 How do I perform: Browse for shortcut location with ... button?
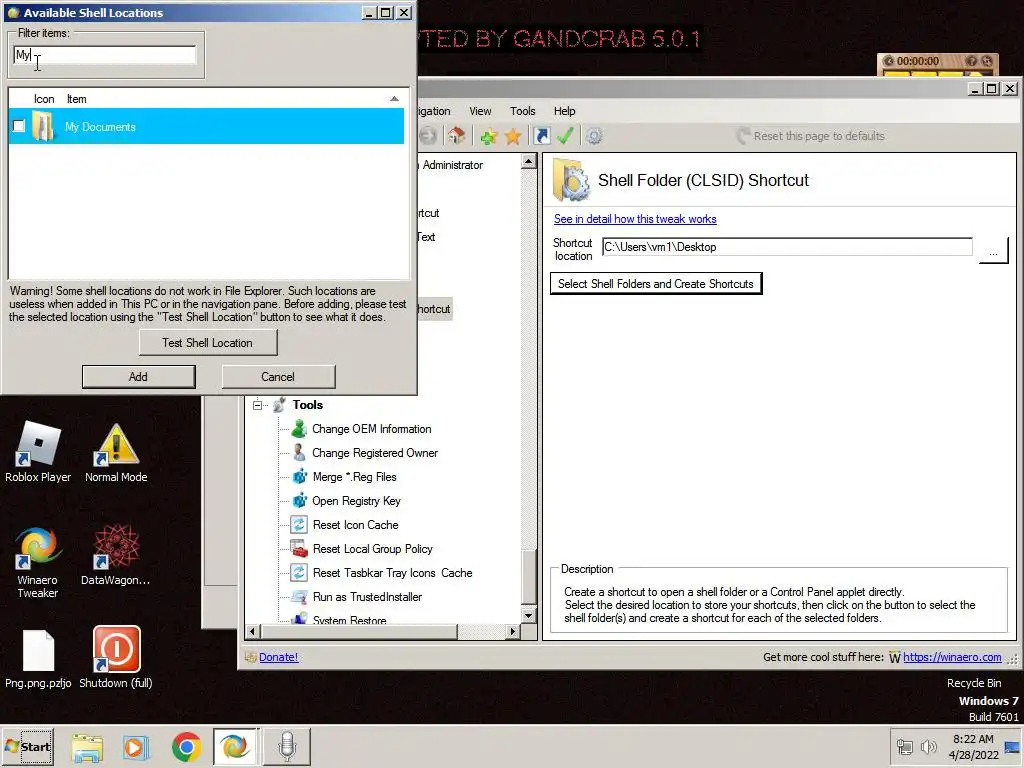point(993,250)
